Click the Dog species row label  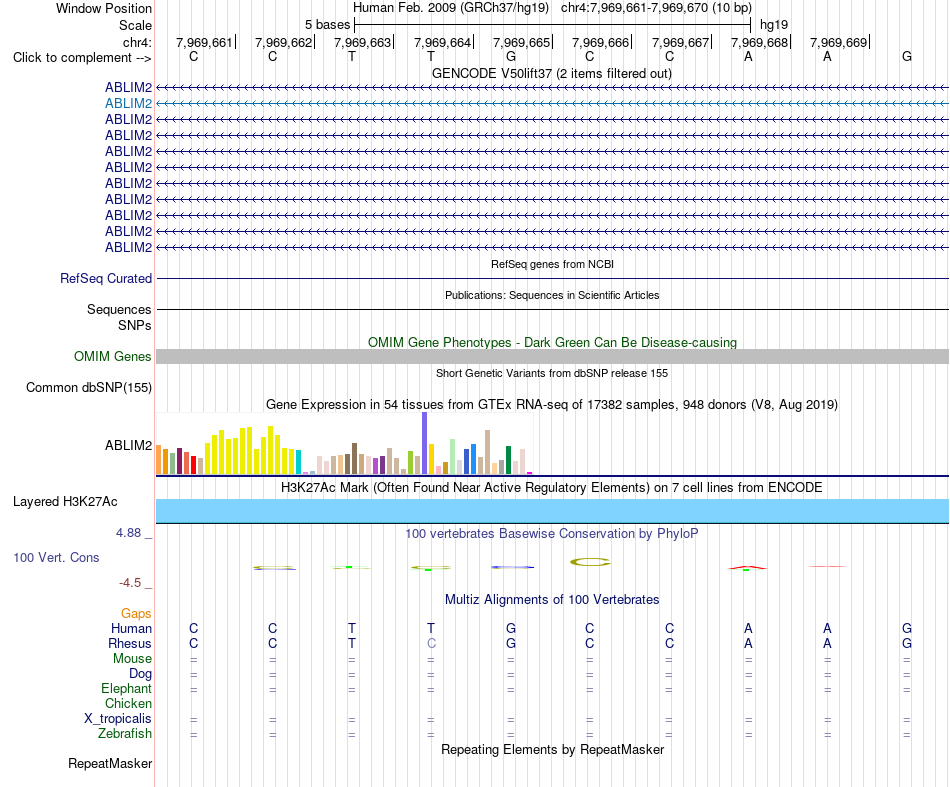click(x=140, y=674)
